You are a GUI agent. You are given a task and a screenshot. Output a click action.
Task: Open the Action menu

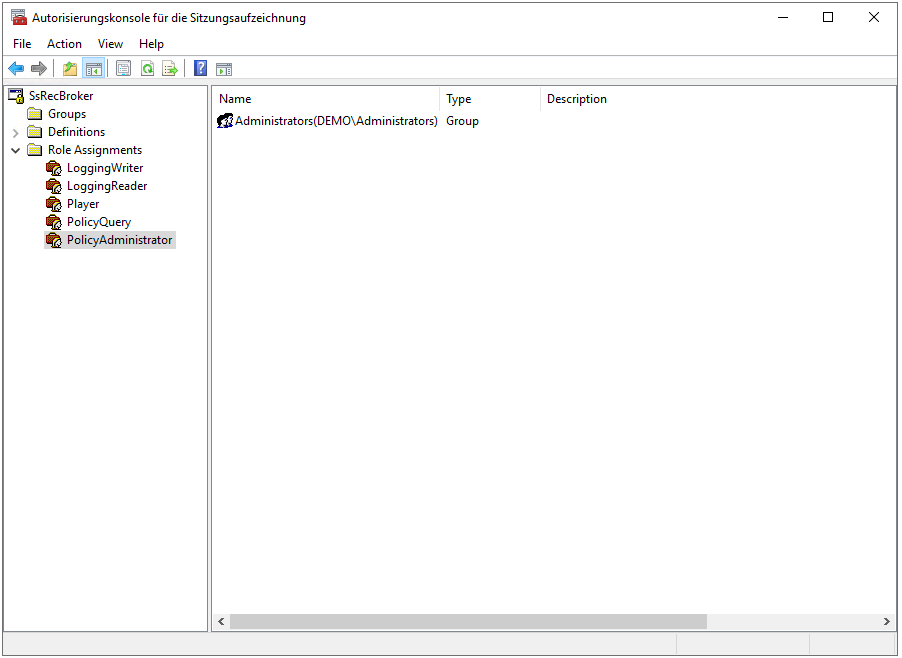tap(64, 43)
